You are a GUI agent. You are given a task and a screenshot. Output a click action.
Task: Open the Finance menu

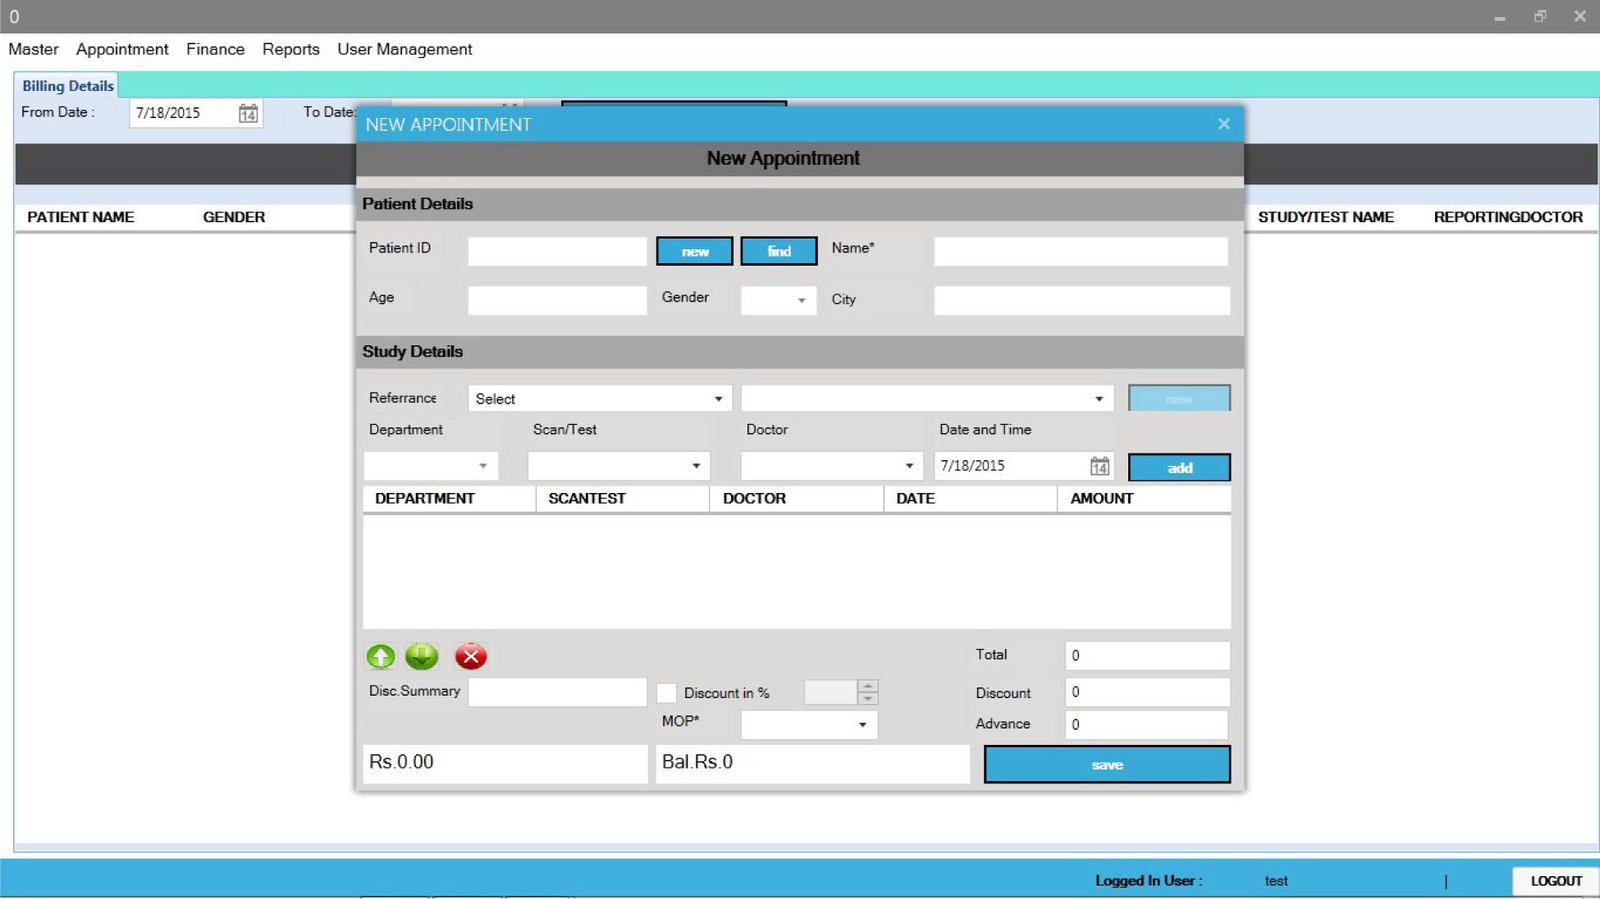(x=215, y=49)
